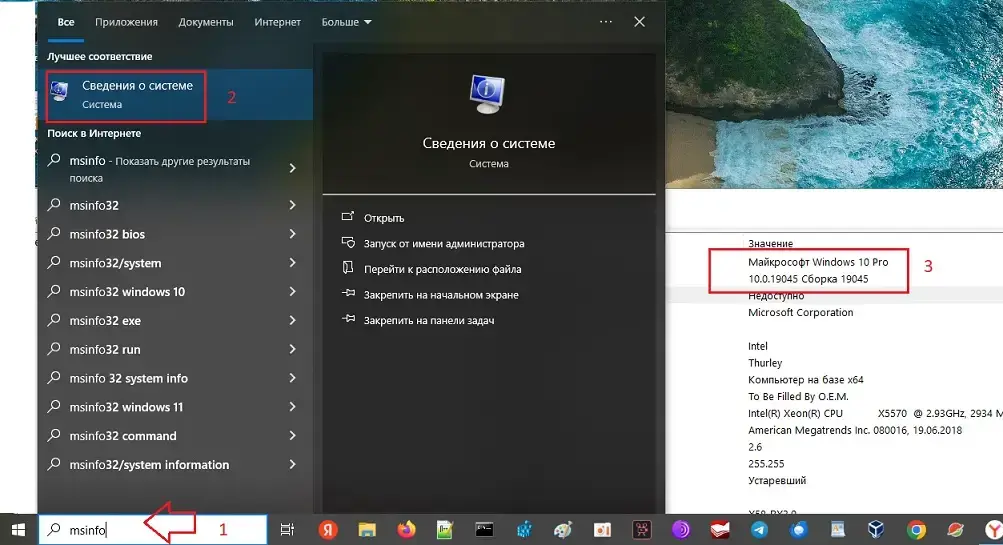Expand arrow next to msinfo32 windows 10

pyautogui.click(x=292, y=291)
